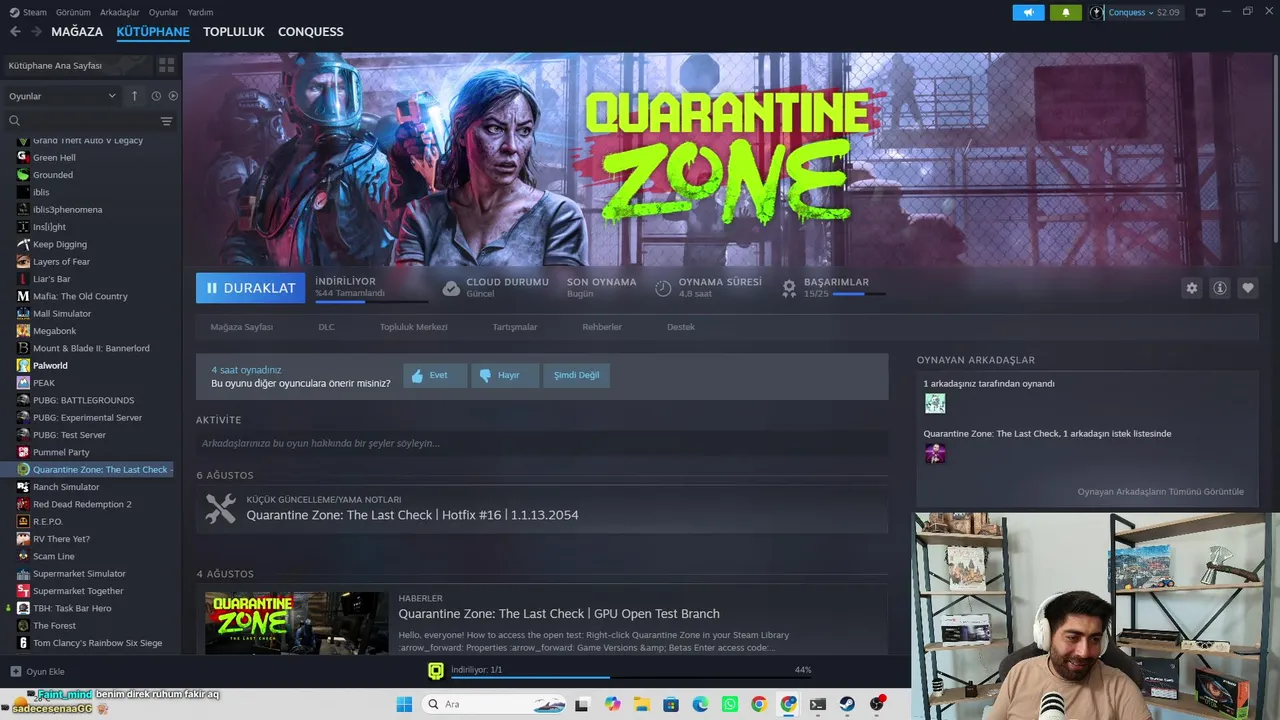Viewport: 1280px width, 720px height.
Task: Open the Görünüm menu
Action: tap(73, 12)
